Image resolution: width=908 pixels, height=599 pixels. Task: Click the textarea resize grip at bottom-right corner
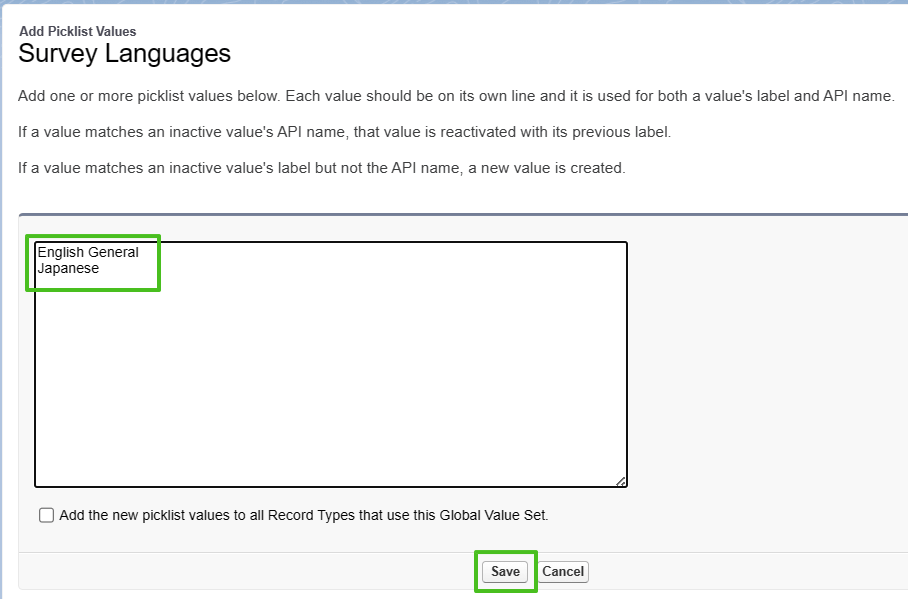coord(621,481)
